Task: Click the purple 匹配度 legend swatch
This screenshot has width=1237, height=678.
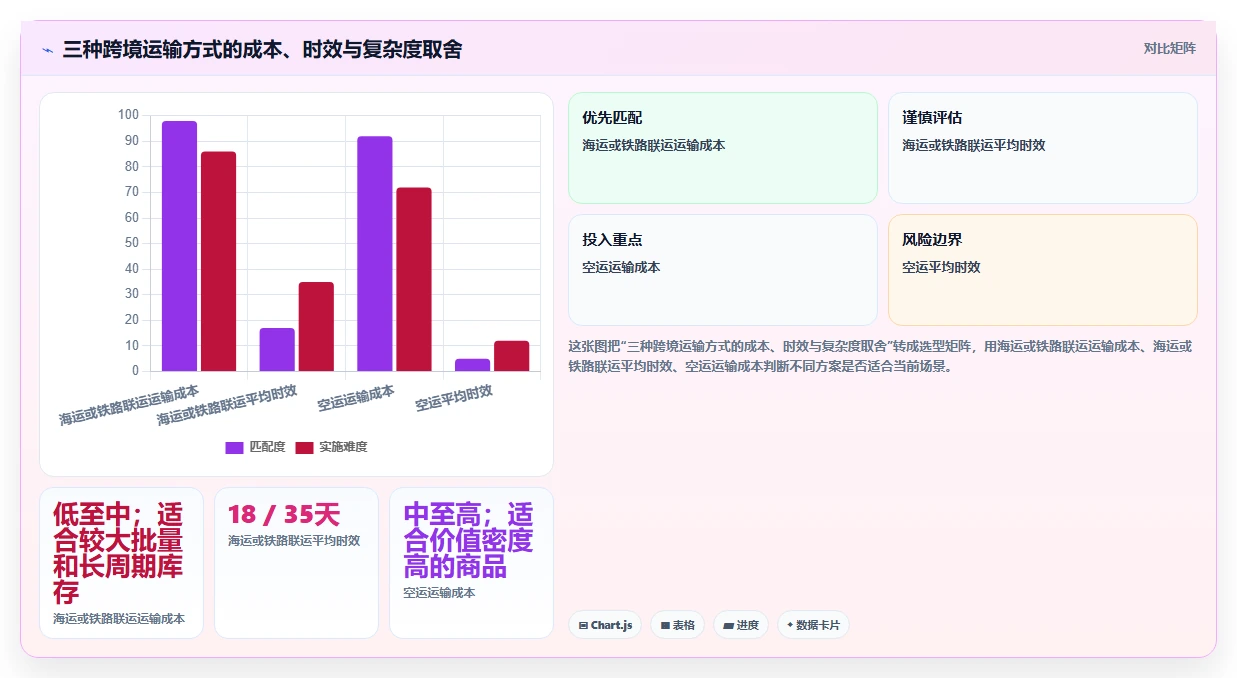Action: 235,447
